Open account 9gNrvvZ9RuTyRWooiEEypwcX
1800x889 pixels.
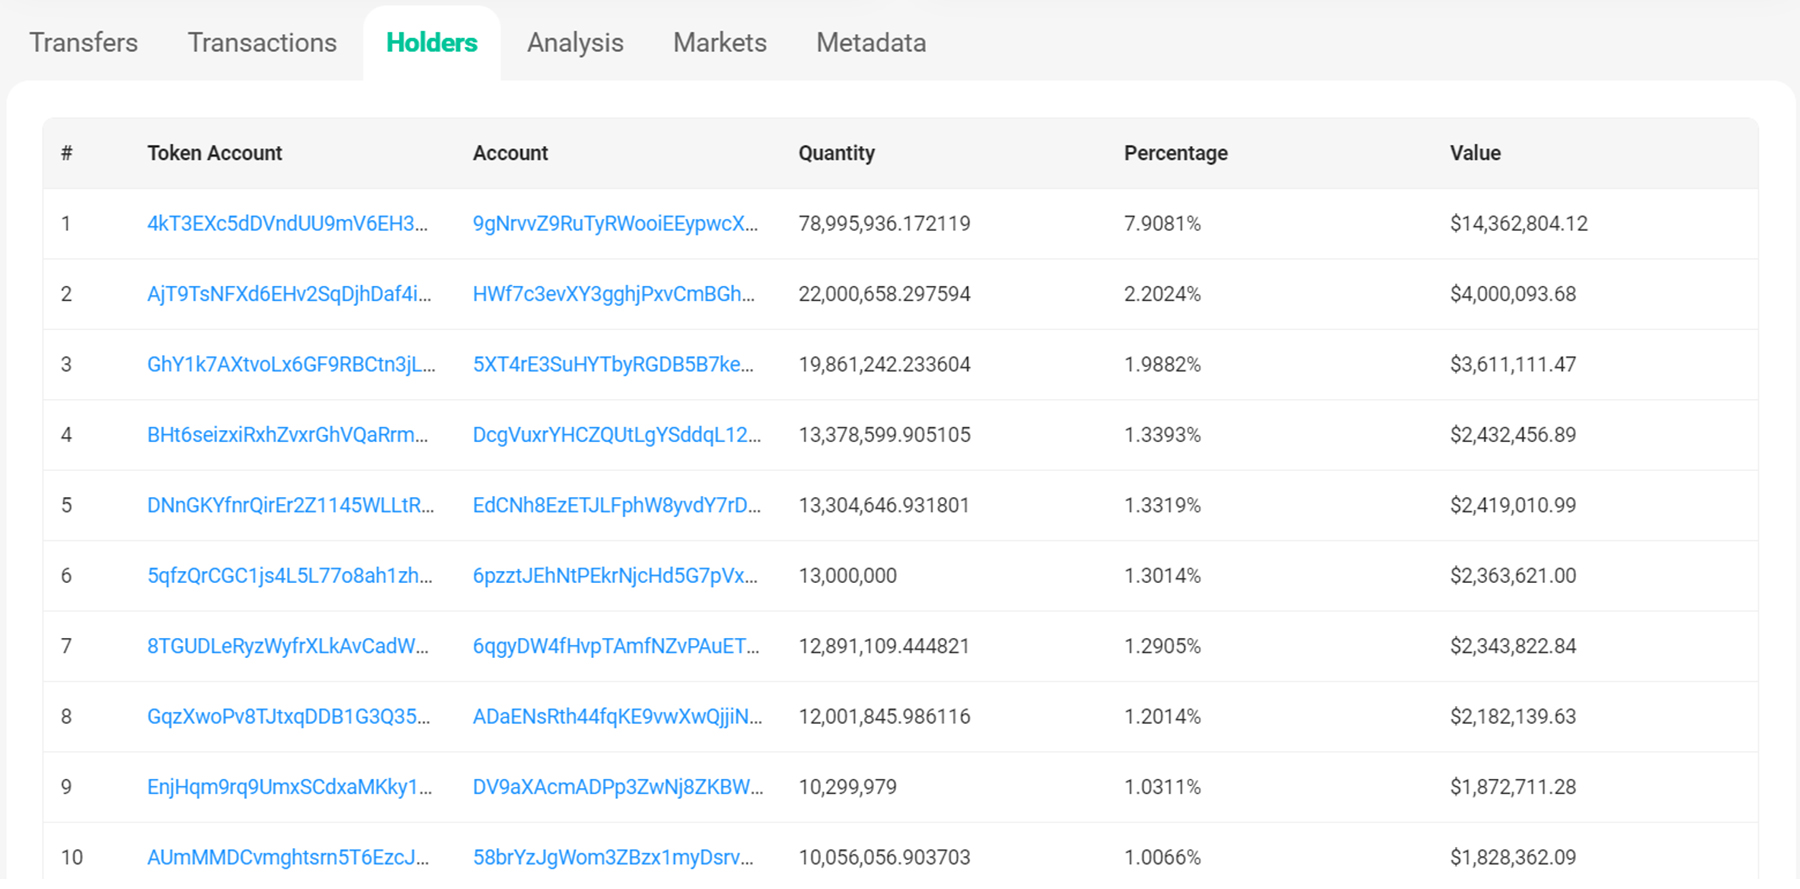[x=615, y=224]
